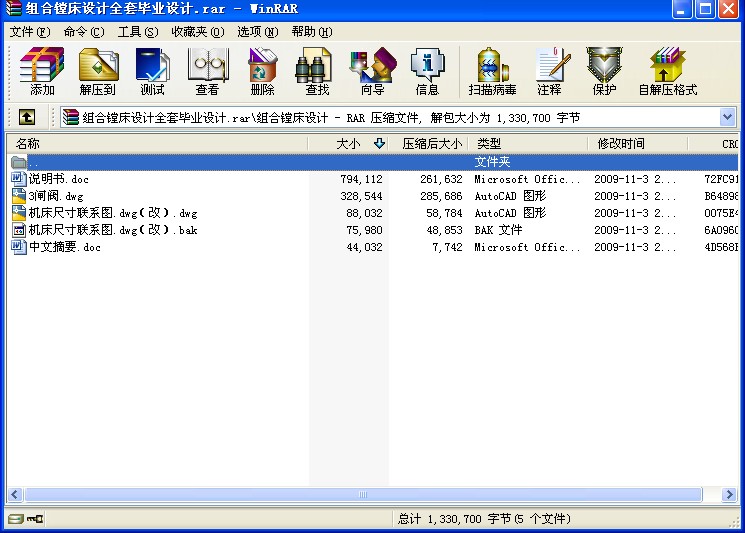Click the parent folder icon in list

(19, 162)
